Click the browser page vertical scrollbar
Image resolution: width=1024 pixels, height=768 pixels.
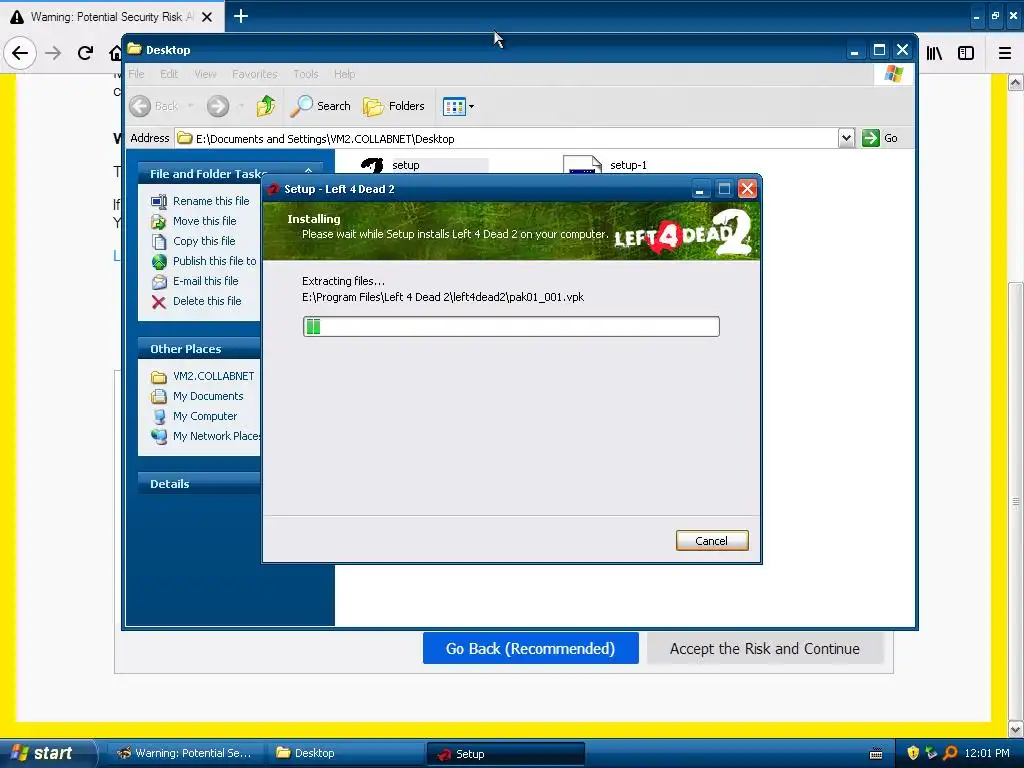(1016, 500)
